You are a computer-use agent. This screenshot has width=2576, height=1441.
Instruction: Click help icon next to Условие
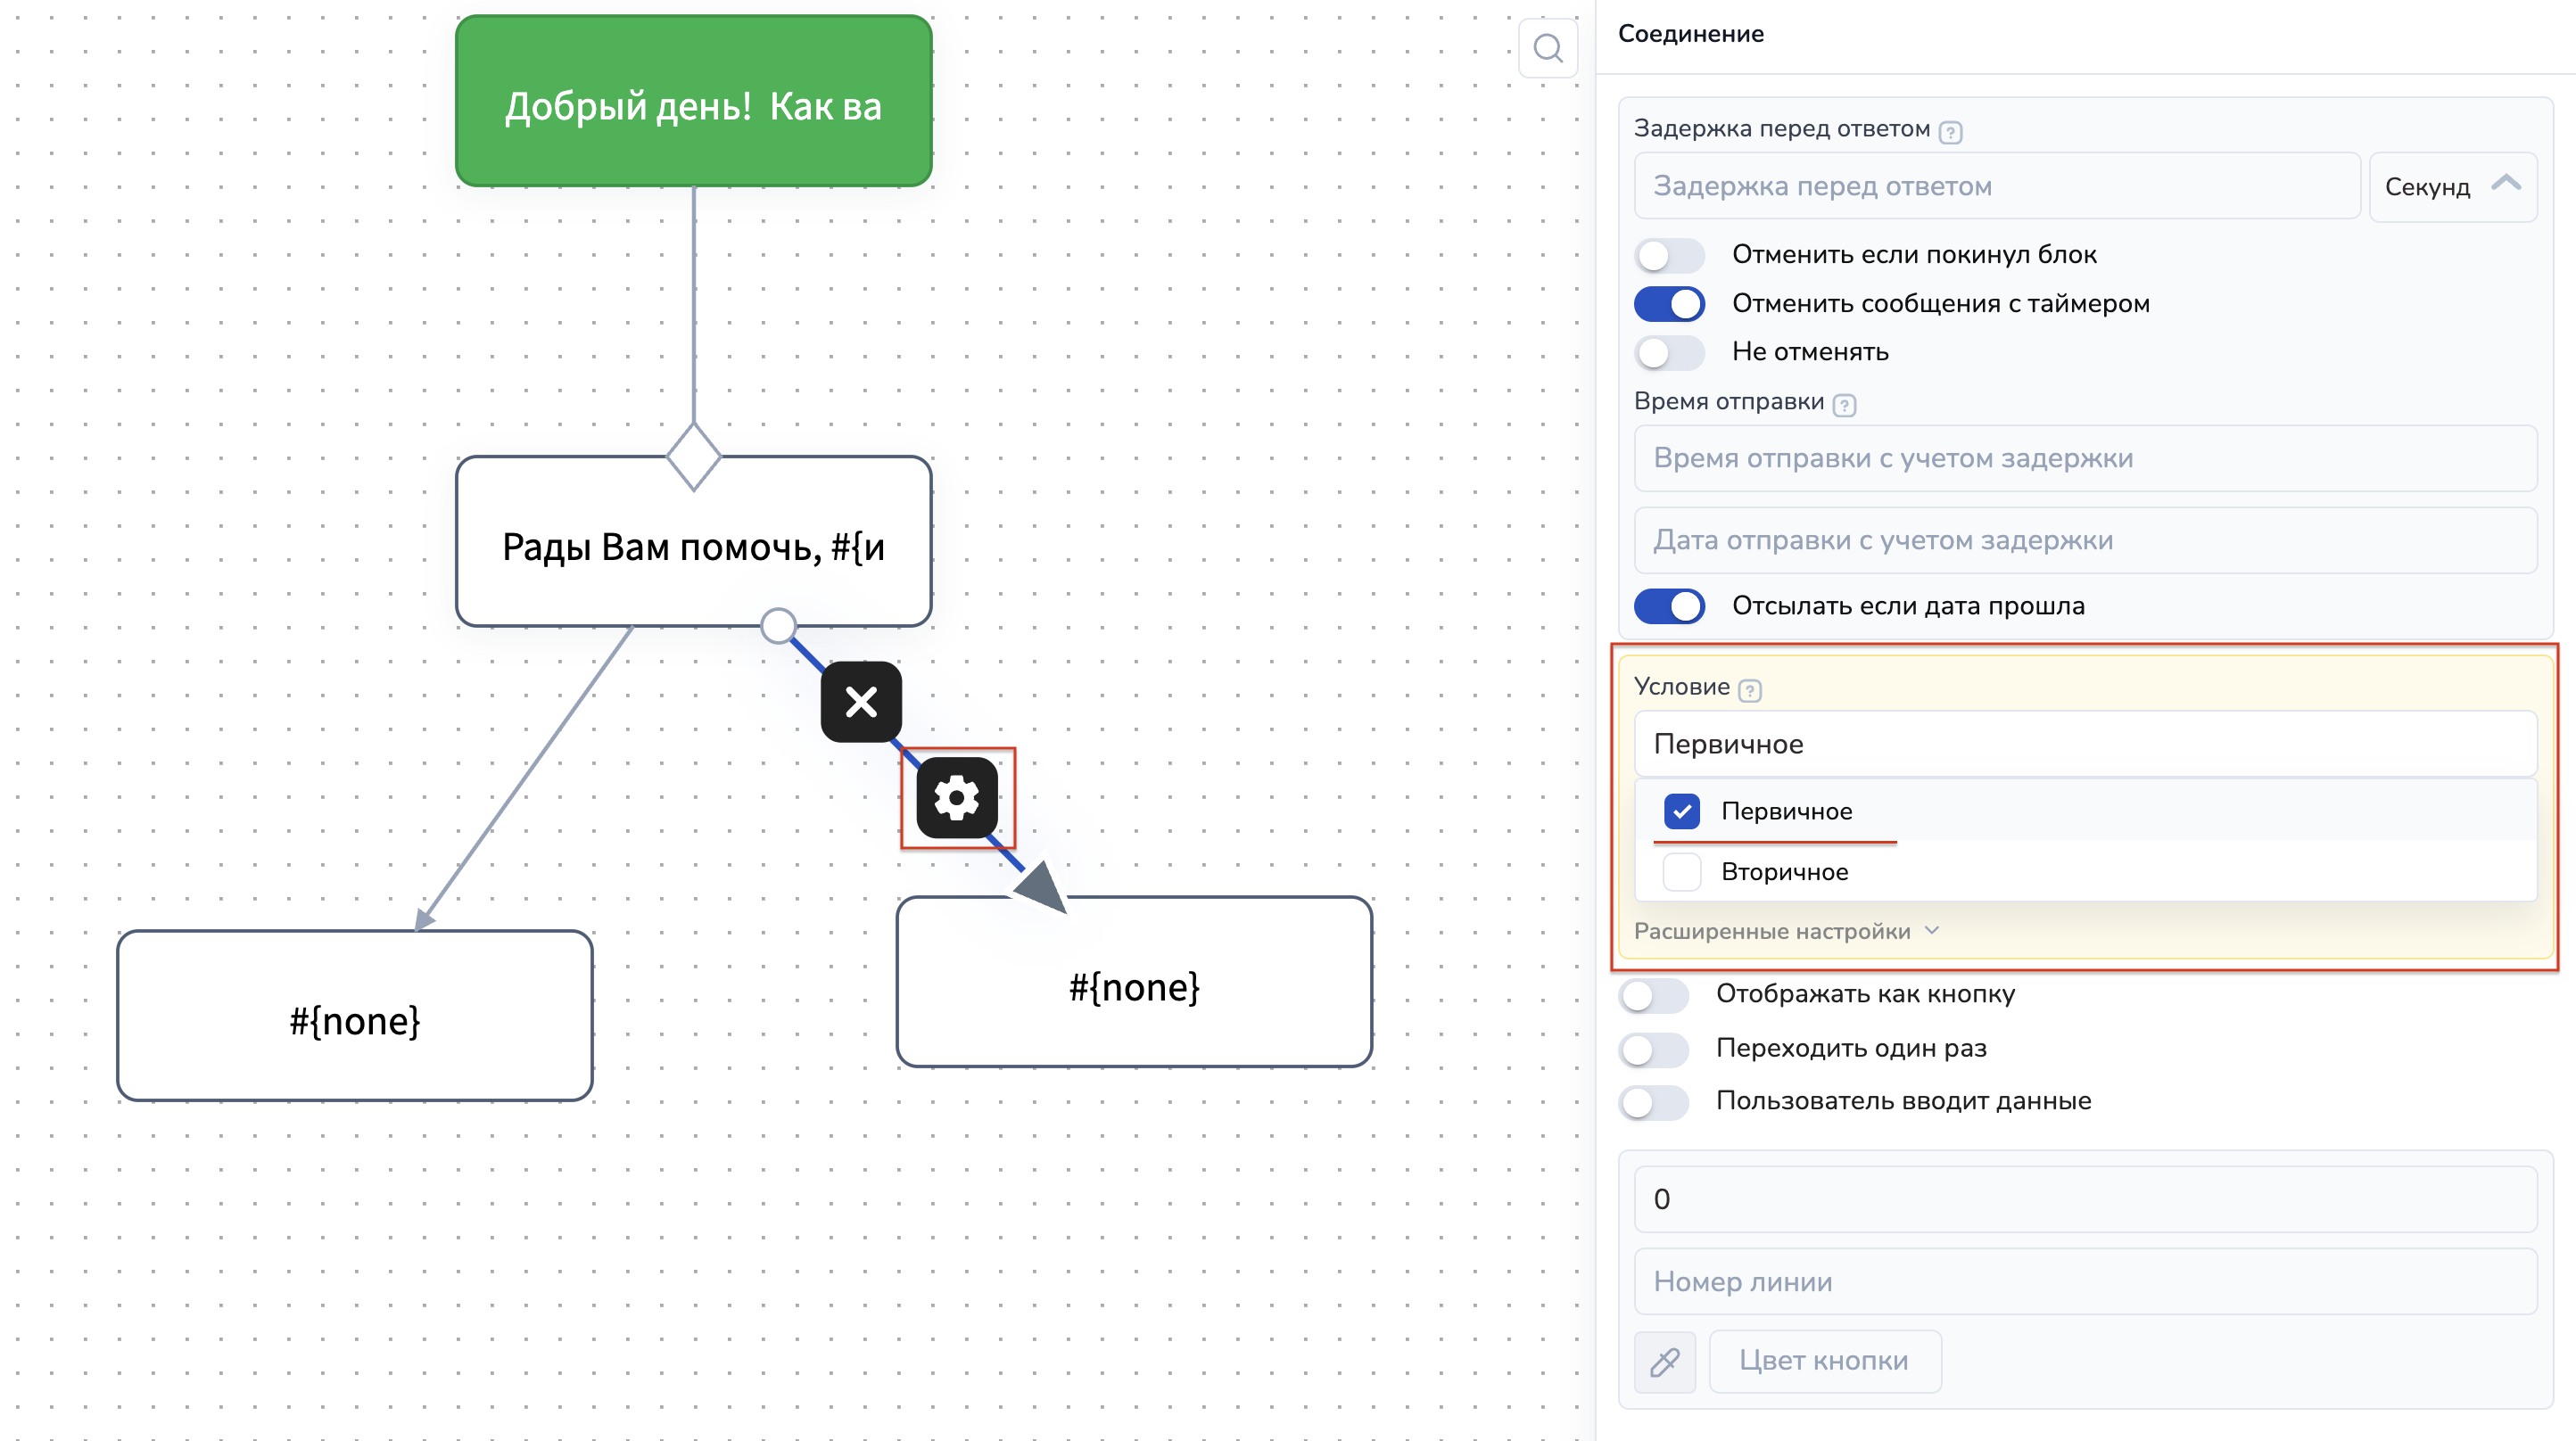1749,690
